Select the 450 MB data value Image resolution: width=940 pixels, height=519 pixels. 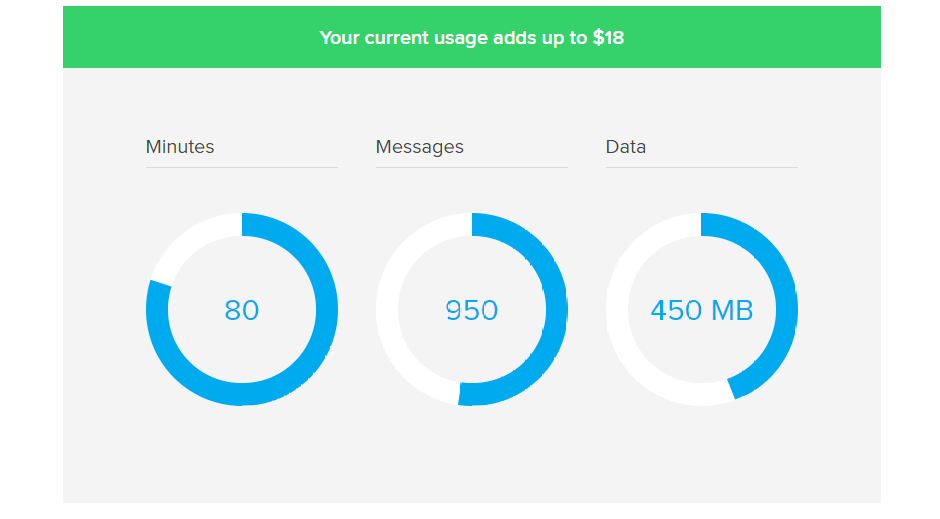click(x=702, y=310)
